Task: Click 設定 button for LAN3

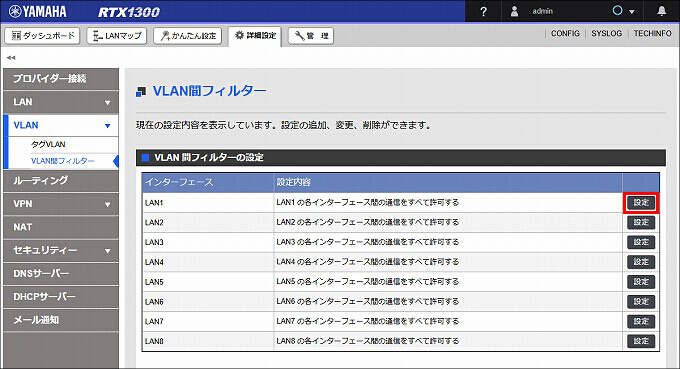Action: click(641, 242)
